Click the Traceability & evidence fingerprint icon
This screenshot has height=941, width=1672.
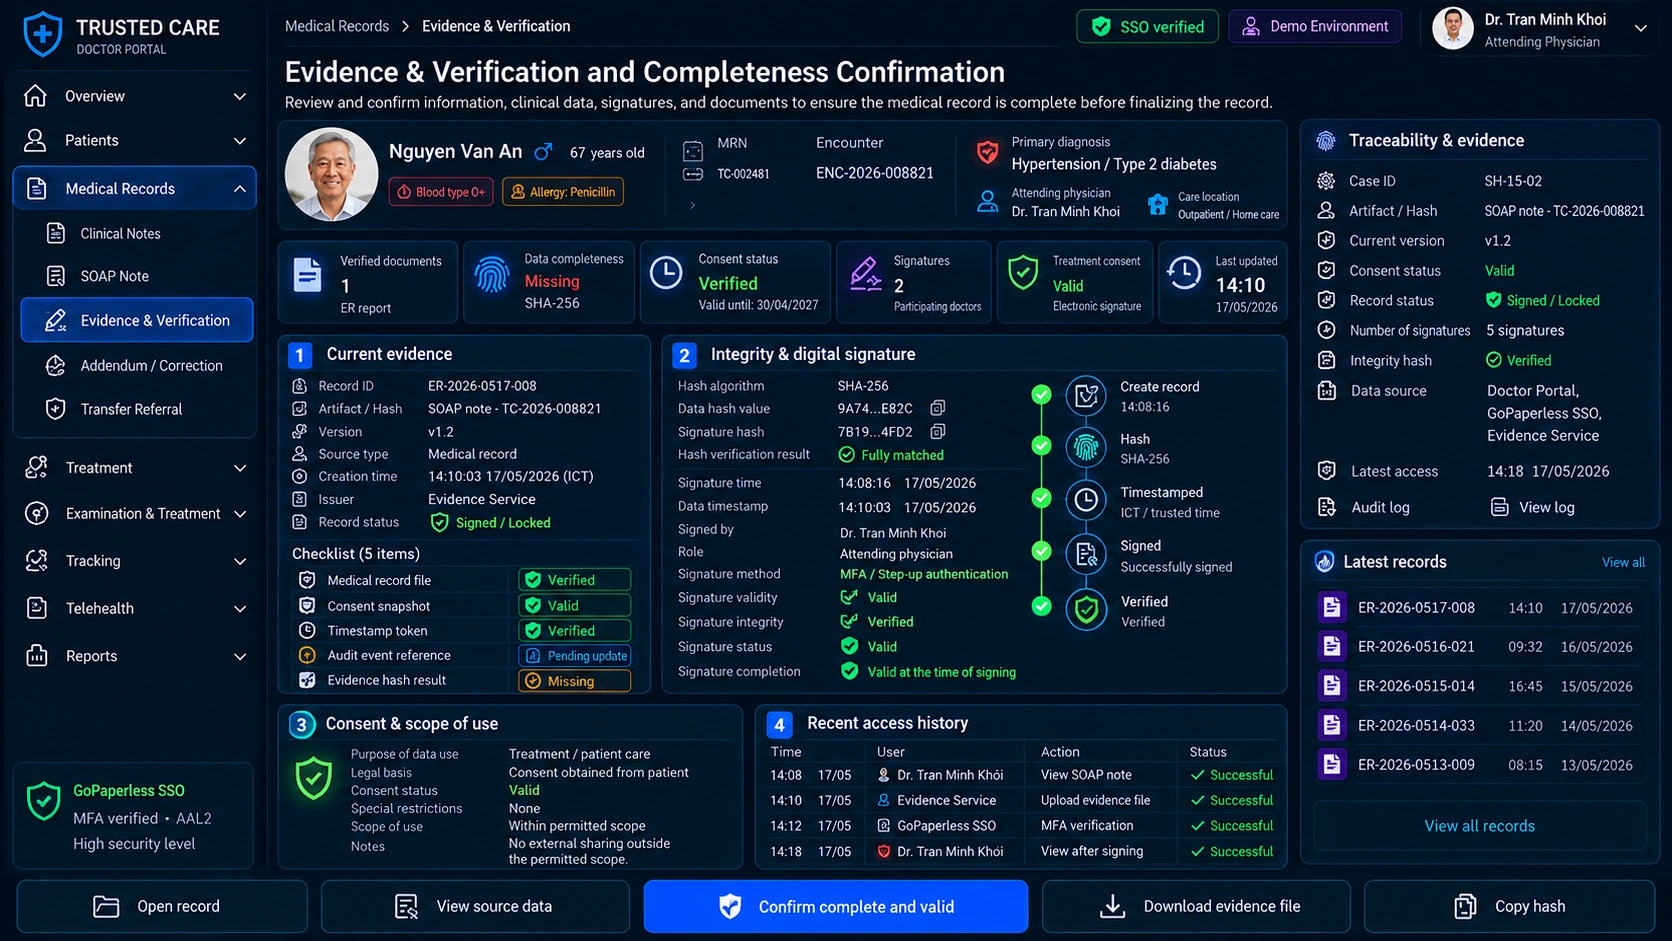[x=1326, y=141]
